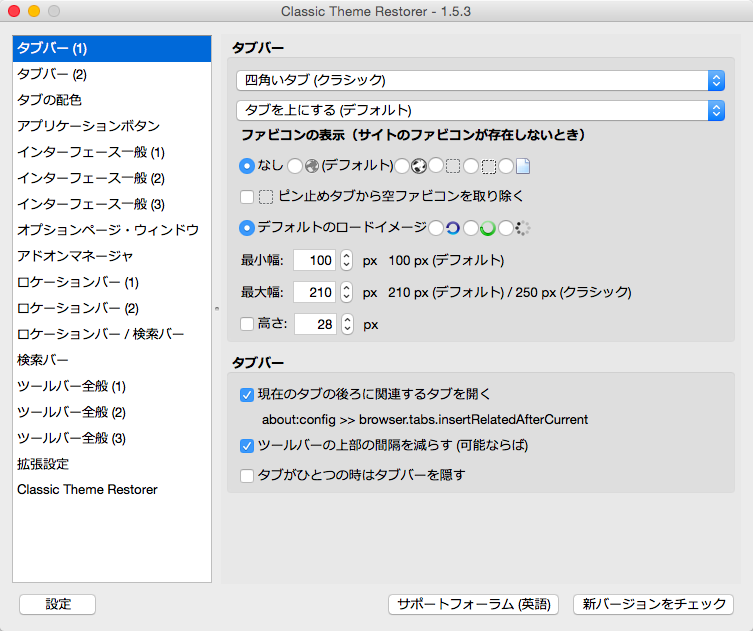
Task: Click dashed favicon icon beside ピン止めタブ checkbox
Action: click(x=266, y=197)
